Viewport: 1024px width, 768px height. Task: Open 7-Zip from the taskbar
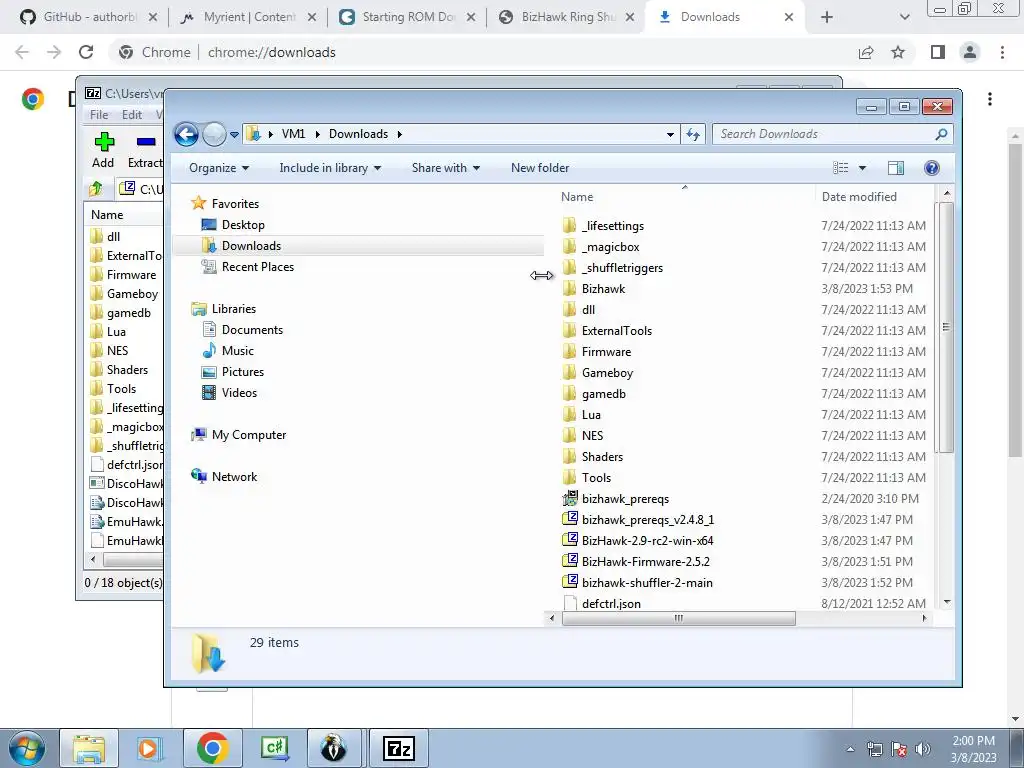tap(399, 748)
